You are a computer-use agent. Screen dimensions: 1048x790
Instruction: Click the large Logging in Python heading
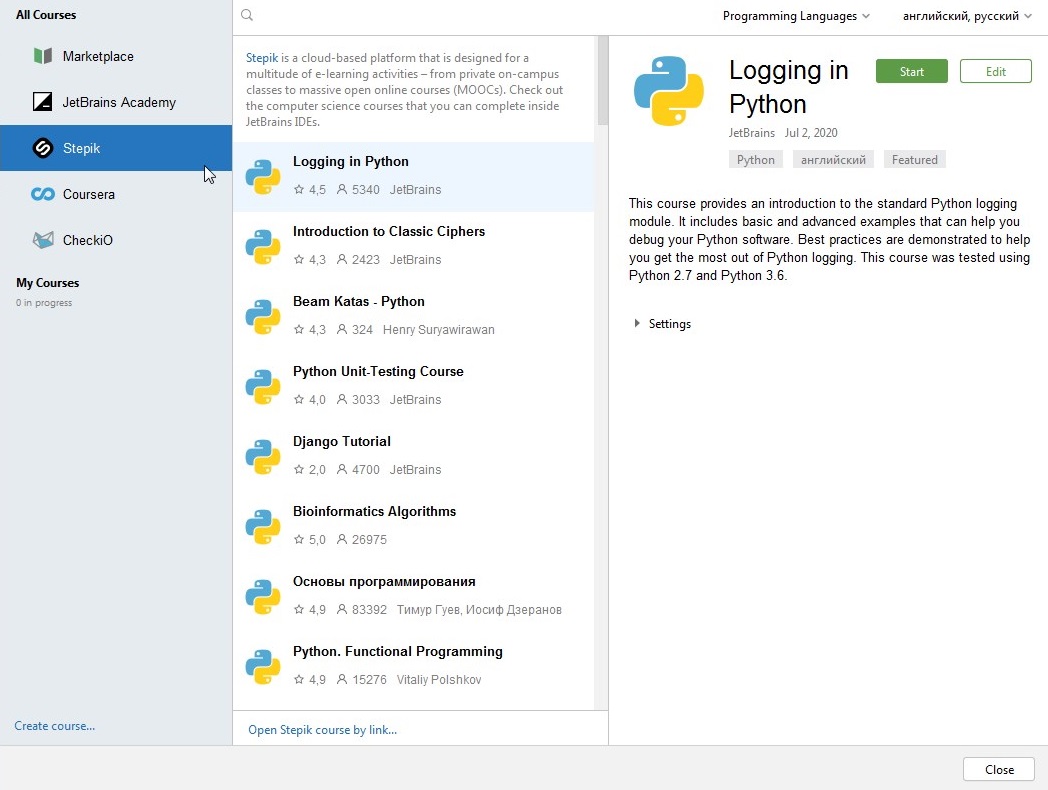pyautogui.click(x=789, y=87)
